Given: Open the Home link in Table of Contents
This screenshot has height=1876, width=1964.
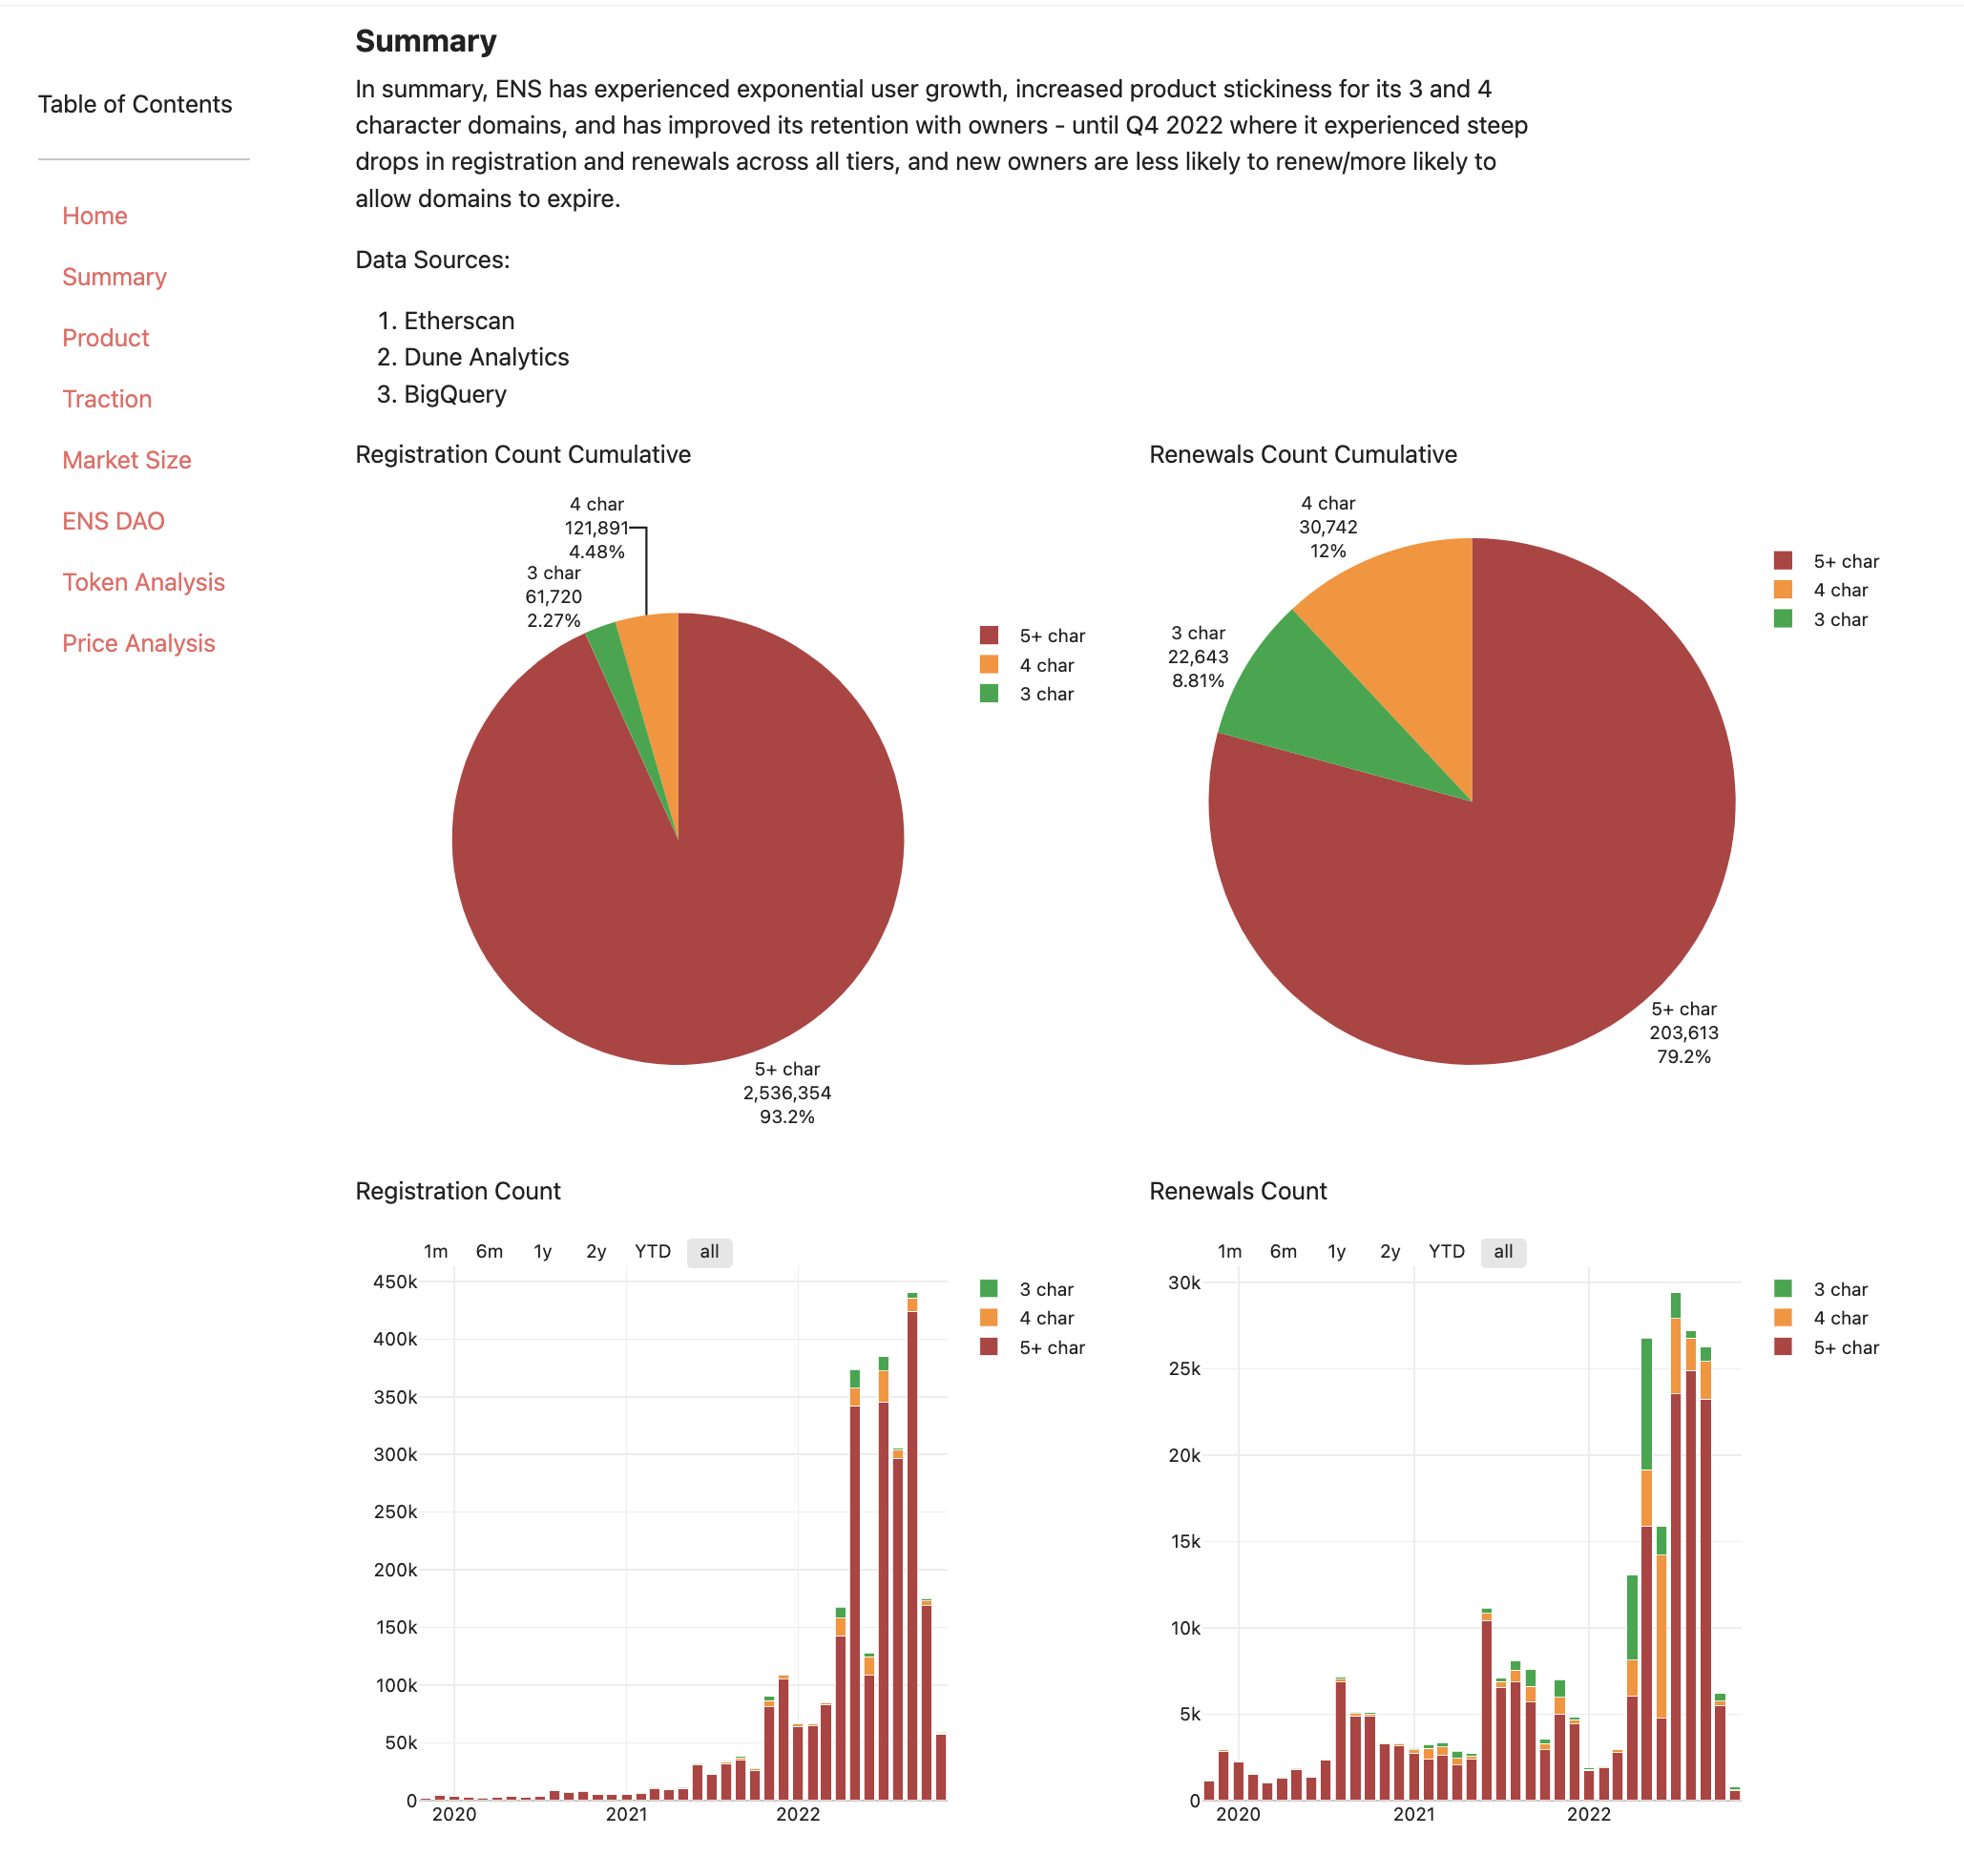Looking at the screenshot, I should pyautogui.click(x=94, y=215).
